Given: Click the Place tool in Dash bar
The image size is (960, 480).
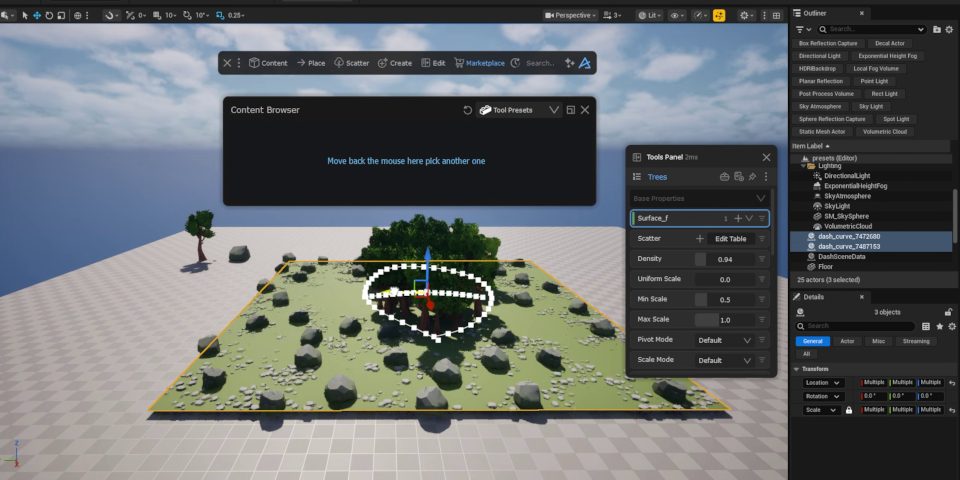Looking at the screenshot, I should click(310, 63).
